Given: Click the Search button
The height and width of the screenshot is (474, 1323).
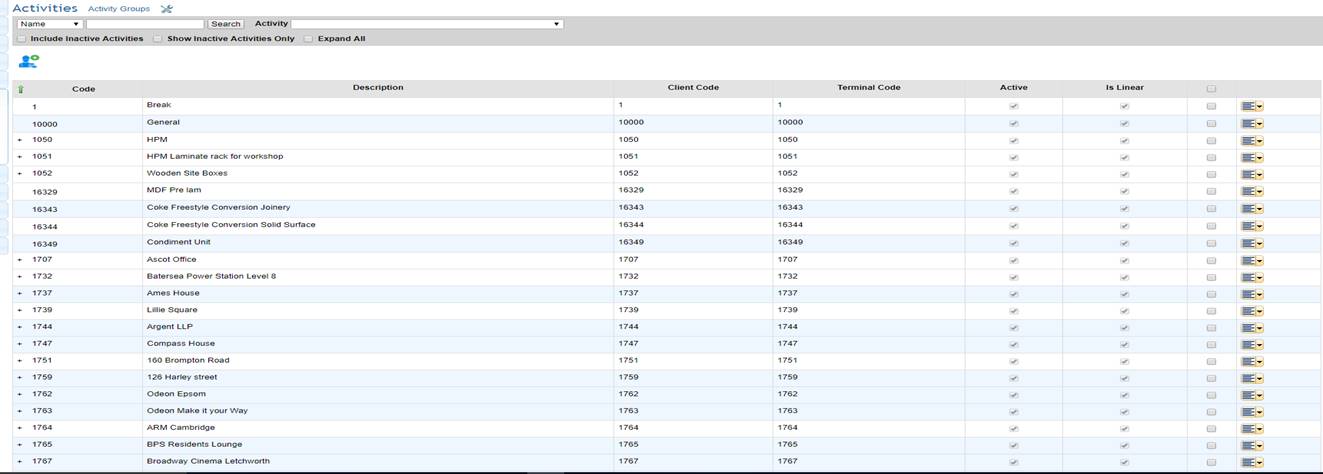Looking at the screenshot, I should [x=226, y=24].
